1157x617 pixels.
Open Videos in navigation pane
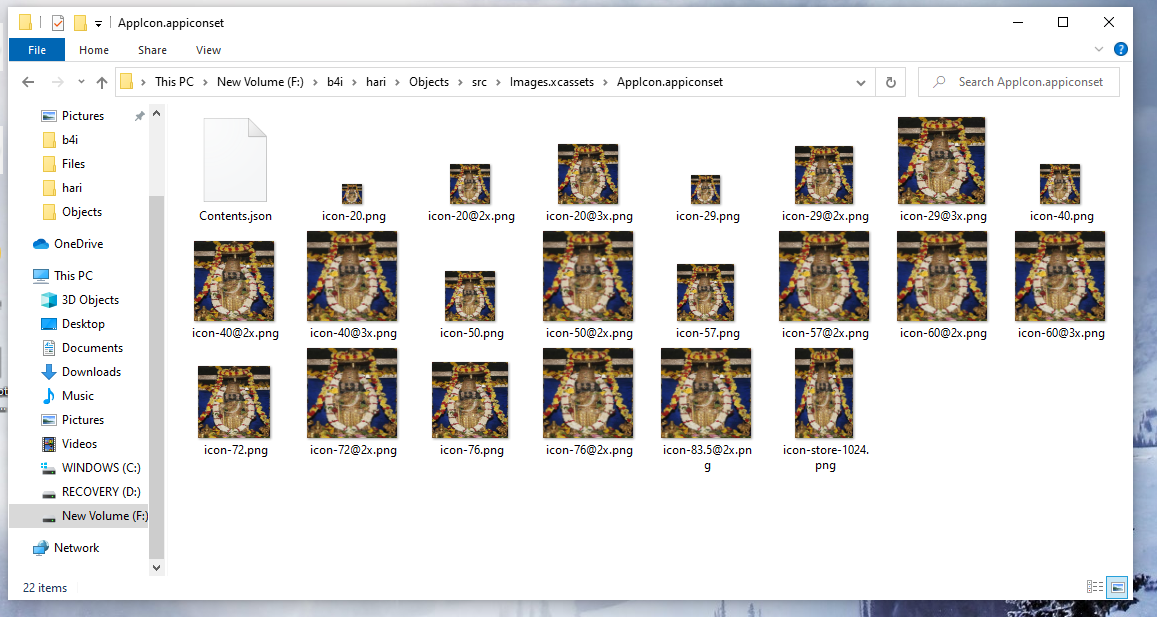(x=79, y=444)
